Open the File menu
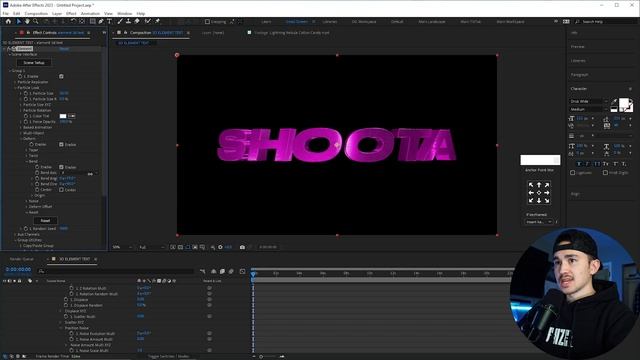Screen dimensions: 640x360 point(6,13)
